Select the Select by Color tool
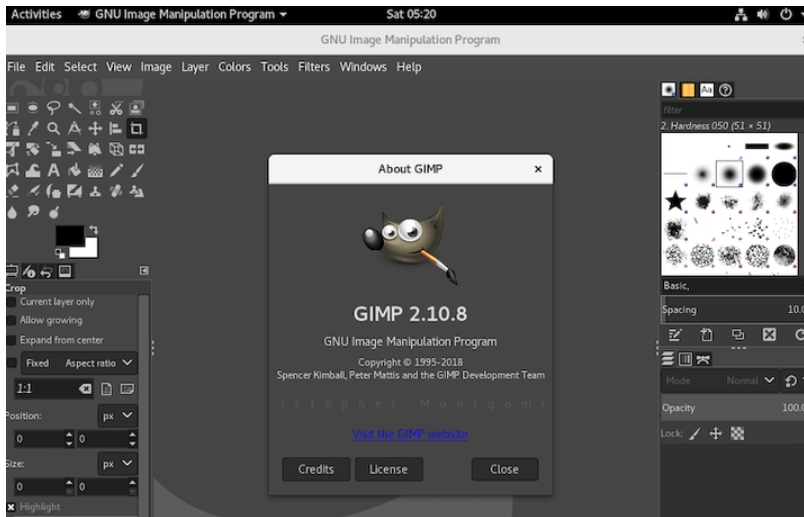 pos(95,108)
